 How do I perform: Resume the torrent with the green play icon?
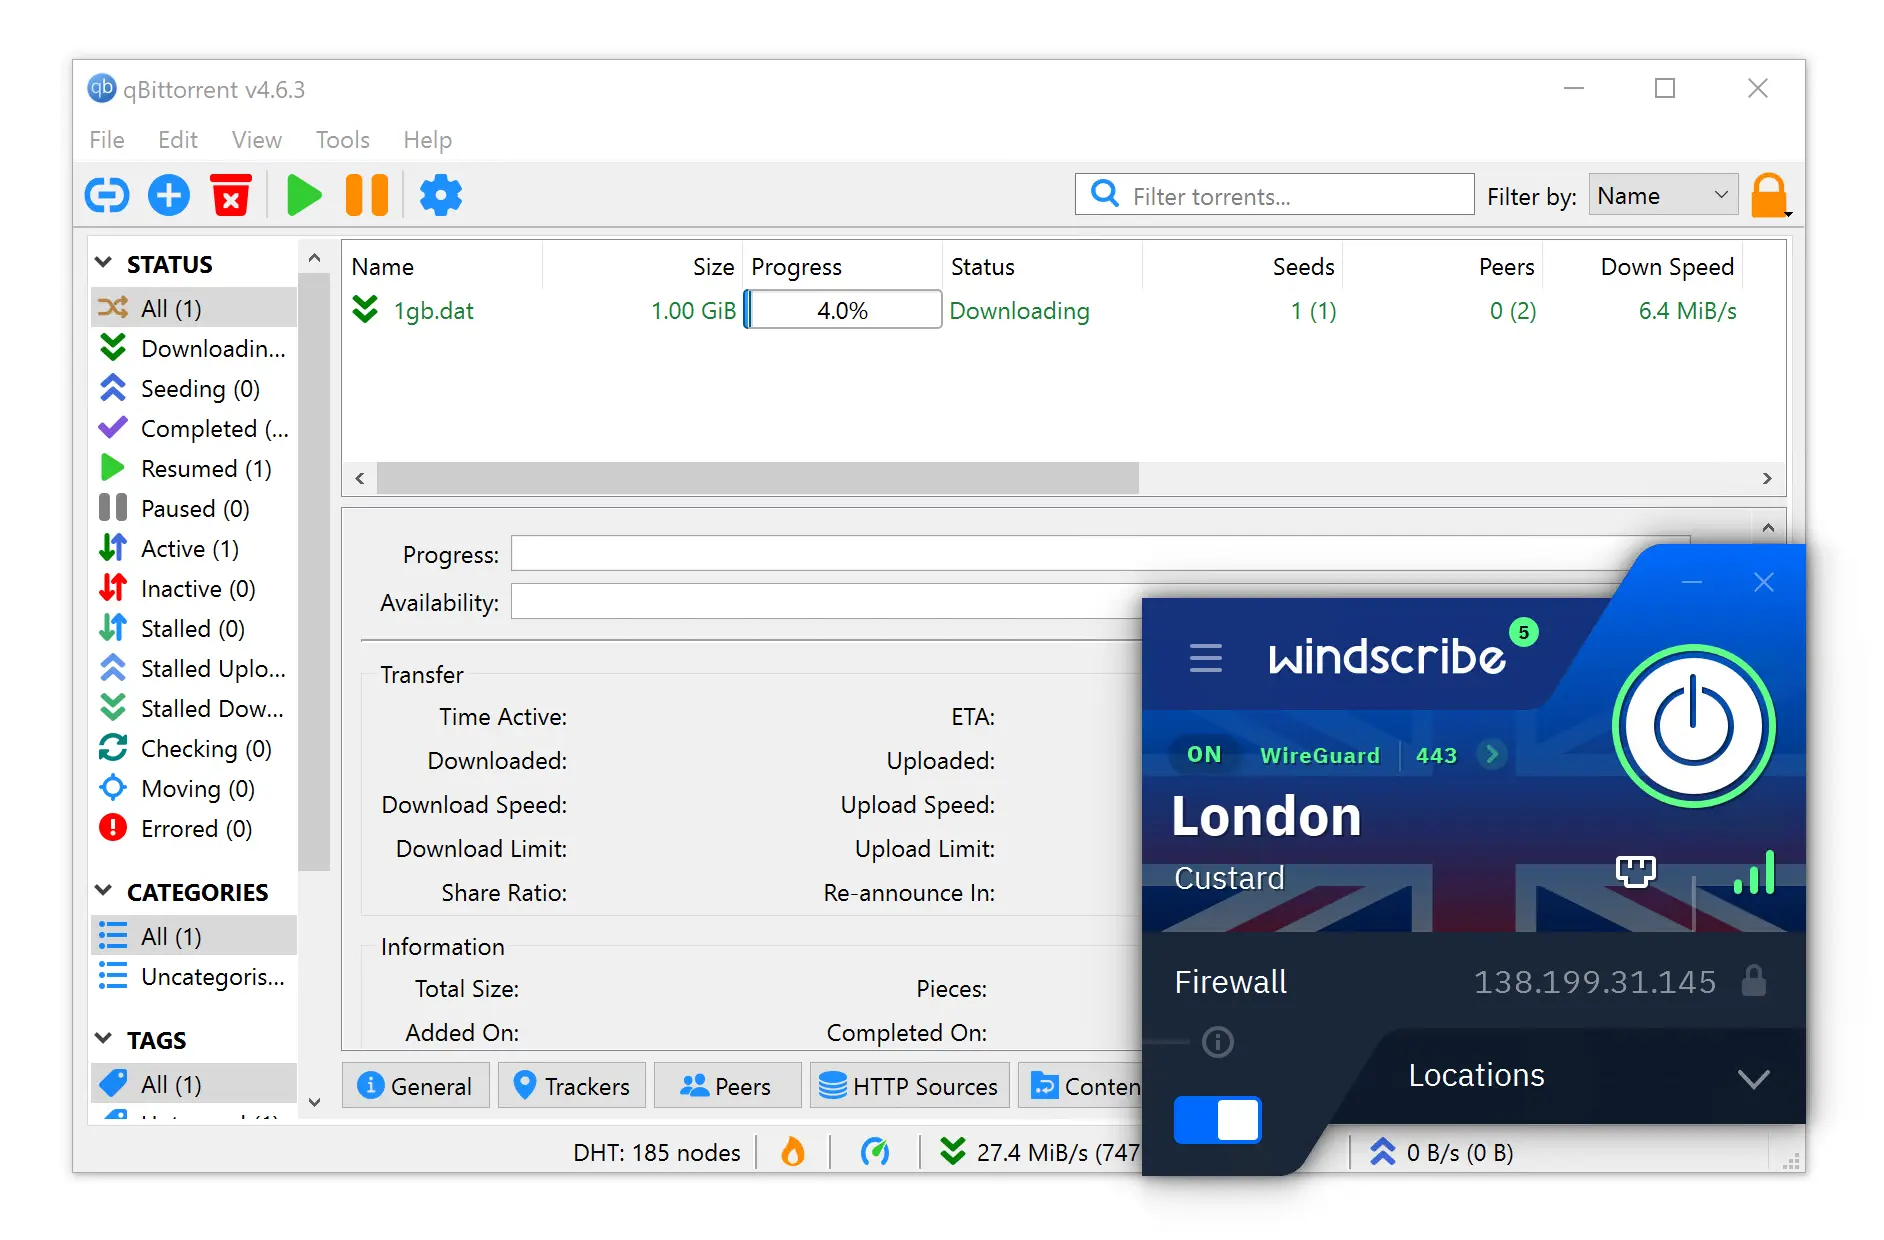point(305,194)
